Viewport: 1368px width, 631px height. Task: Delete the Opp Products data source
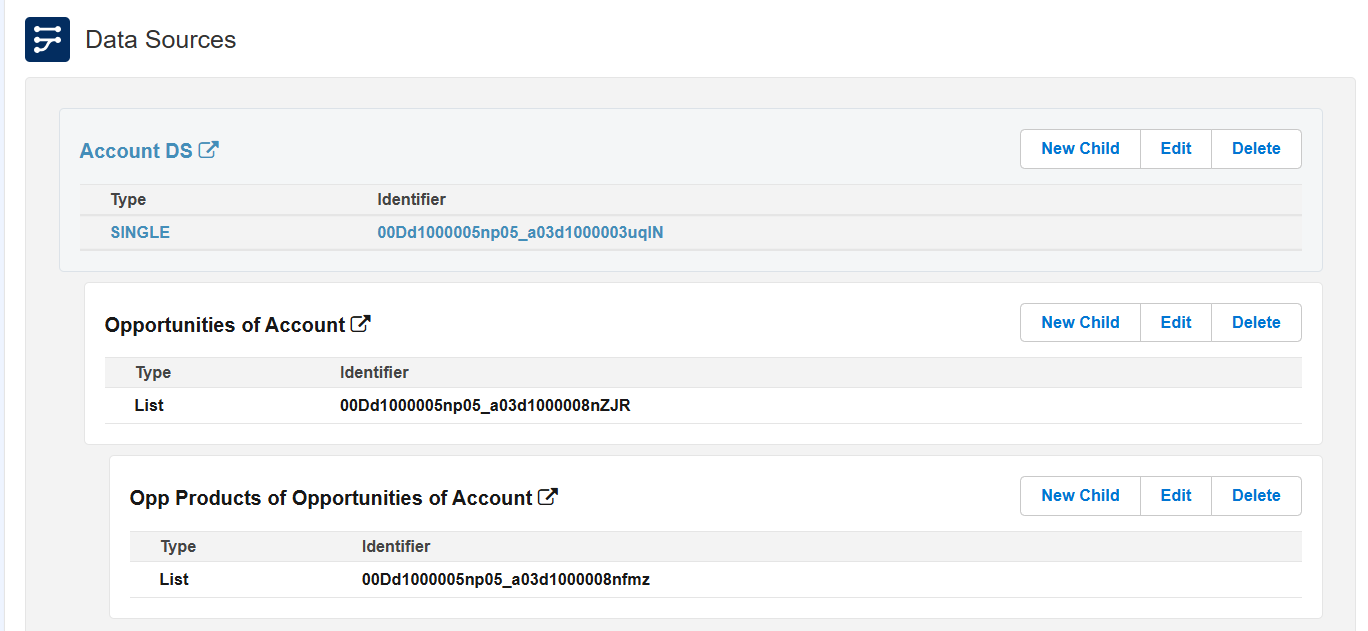point(1256,495)
